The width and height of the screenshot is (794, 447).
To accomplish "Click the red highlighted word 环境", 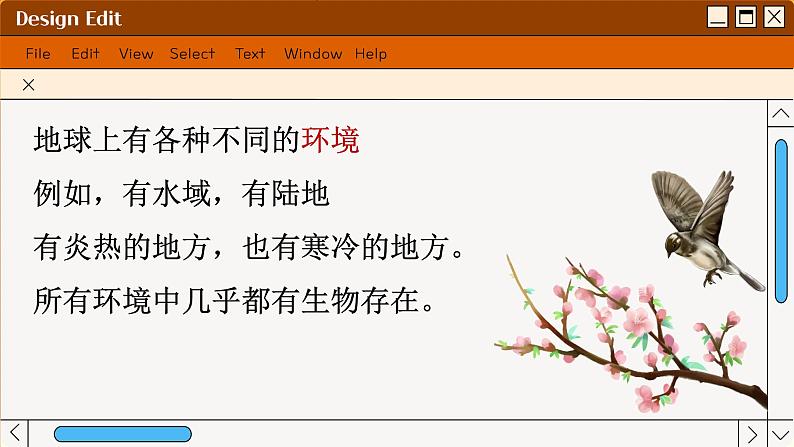I will tap(330, 141).
